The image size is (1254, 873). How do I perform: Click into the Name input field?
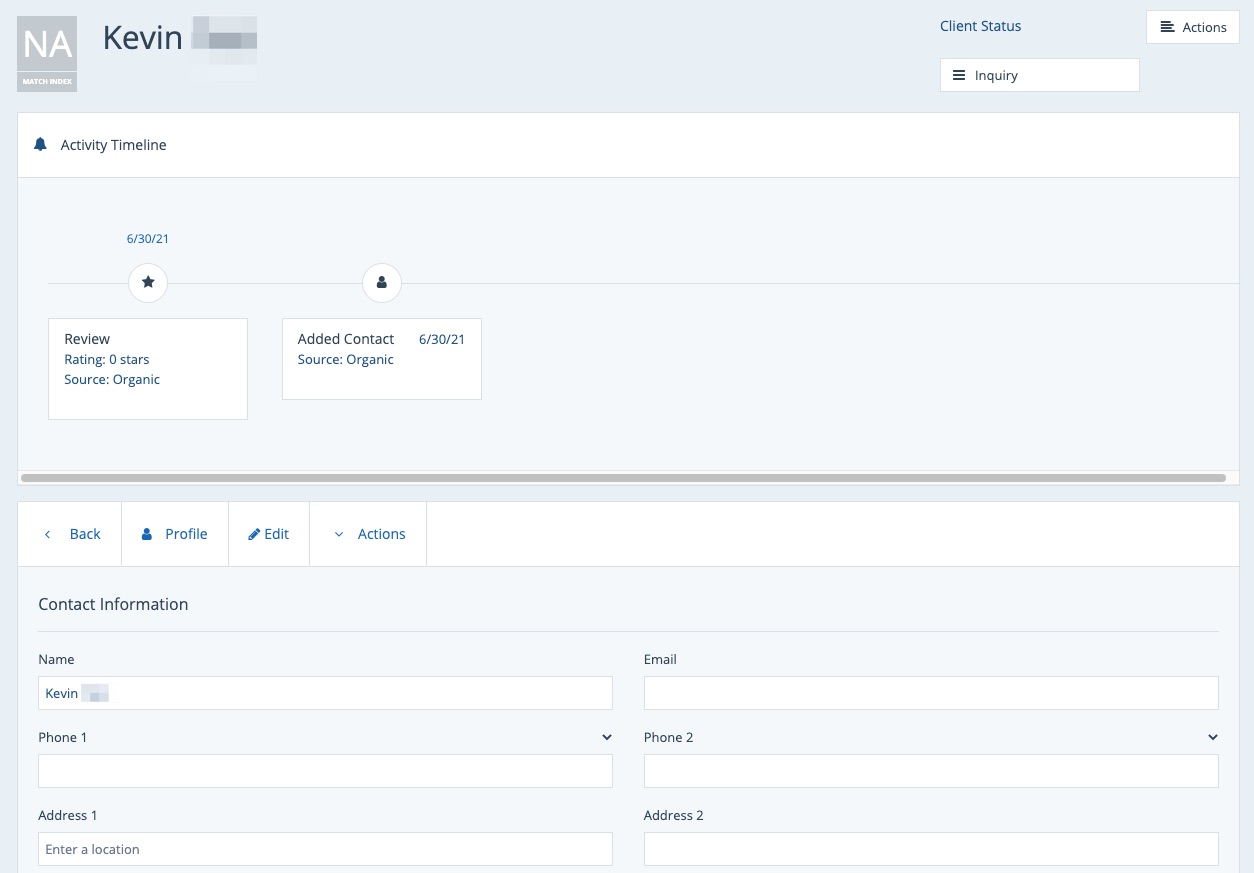coord(325,693)
